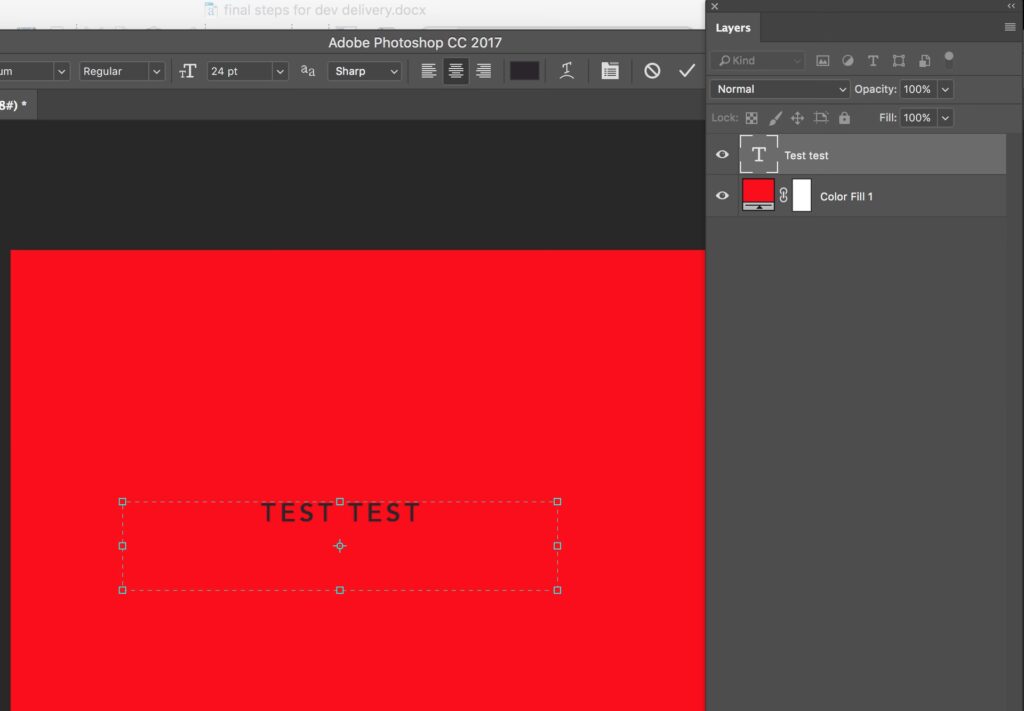Open the Create Warped Text tool

point(567,71)
